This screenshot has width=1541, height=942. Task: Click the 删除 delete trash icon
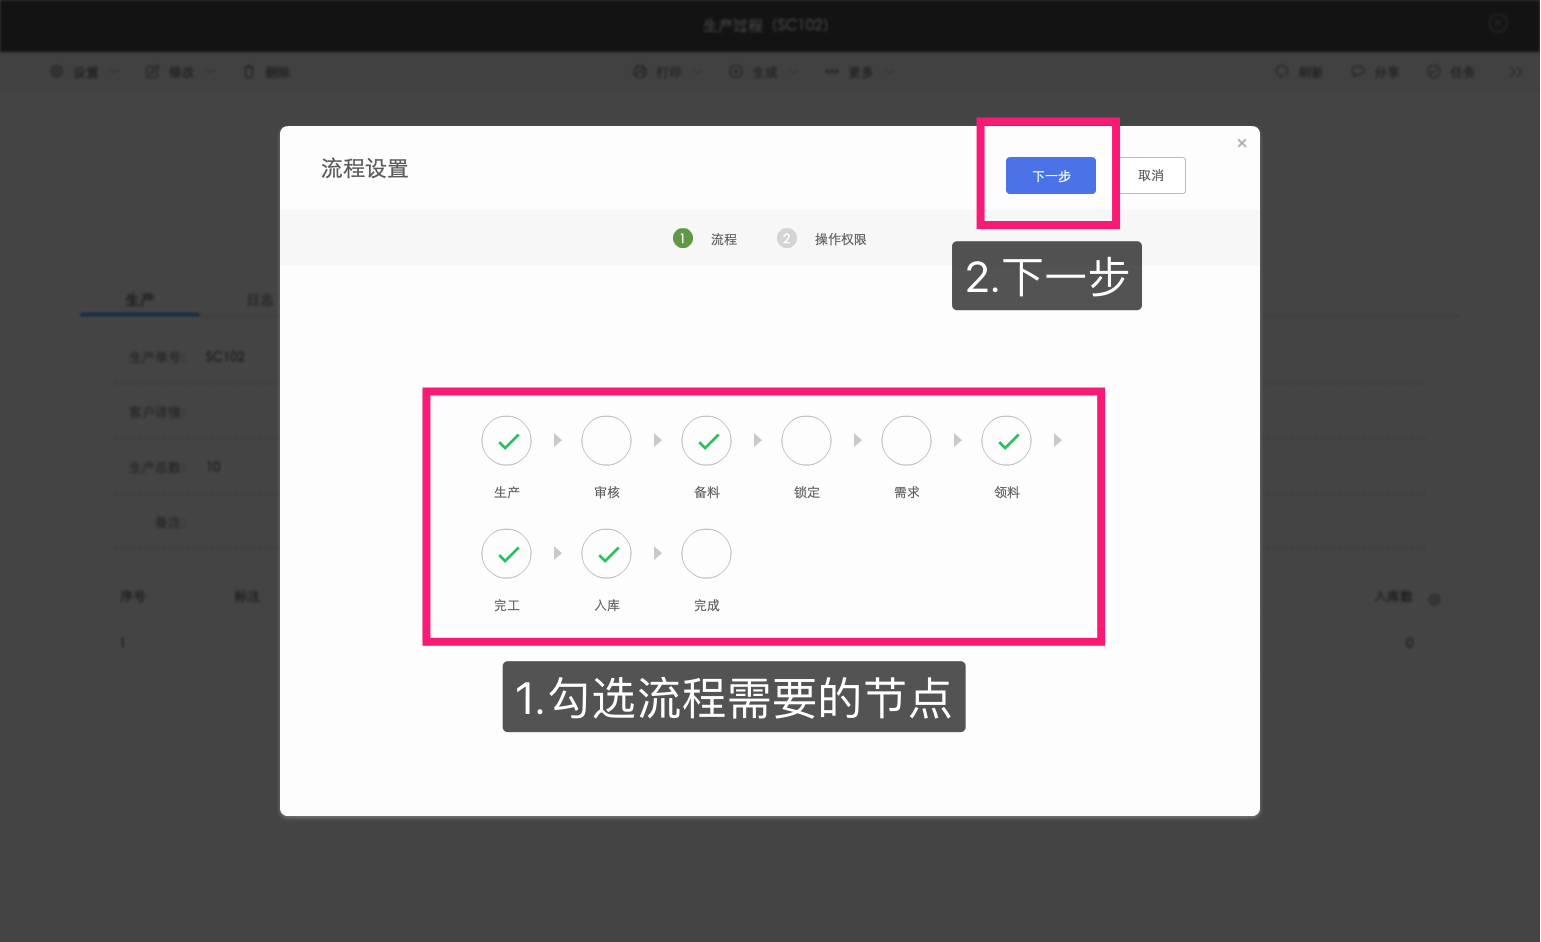pos(248,71)
